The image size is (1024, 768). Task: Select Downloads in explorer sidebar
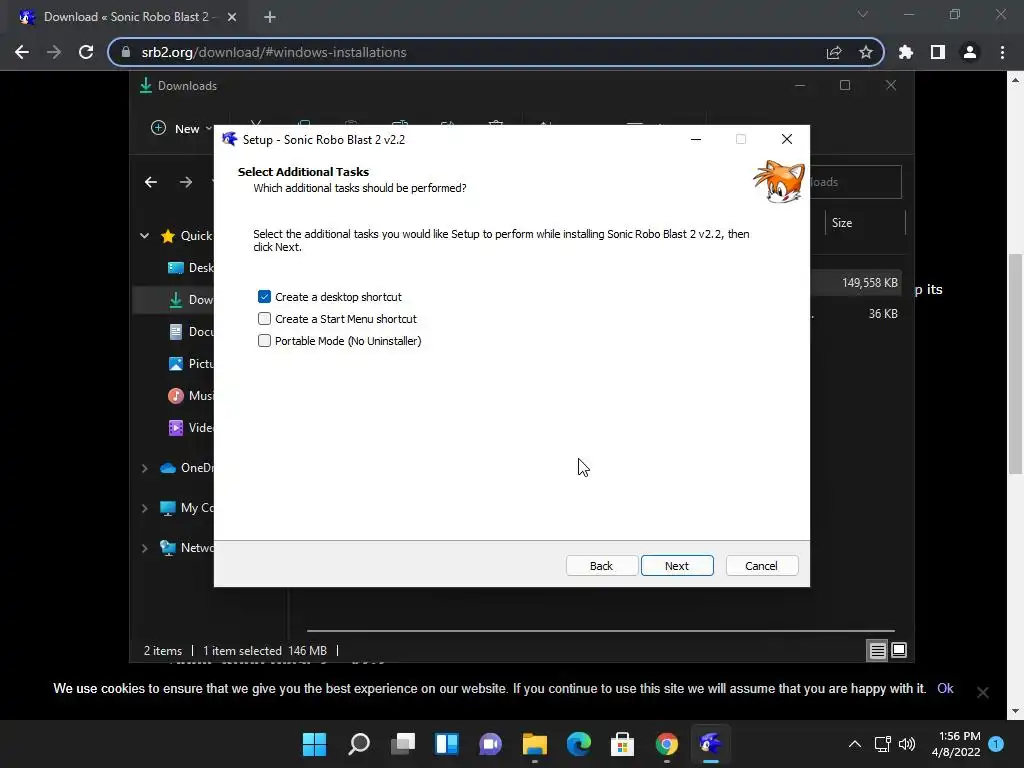[190, 300]
